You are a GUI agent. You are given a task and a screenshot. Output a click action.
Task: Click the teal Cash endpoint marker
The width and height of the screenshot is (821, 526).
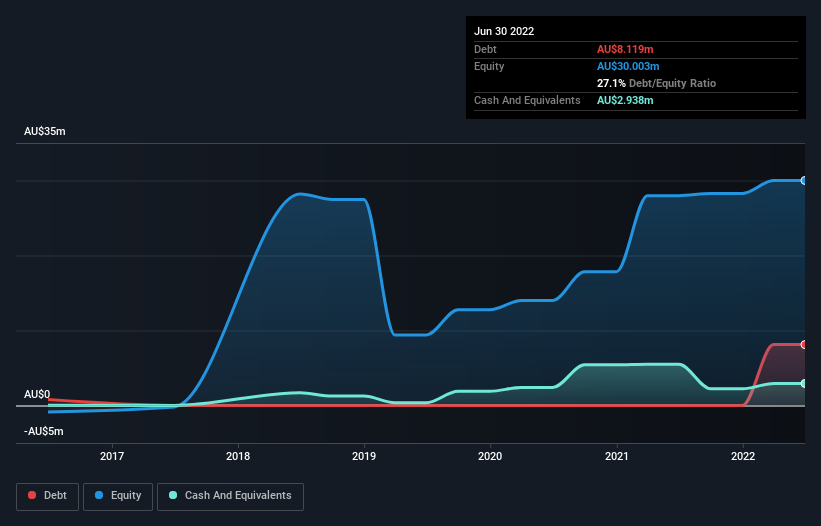coord(804,384)
